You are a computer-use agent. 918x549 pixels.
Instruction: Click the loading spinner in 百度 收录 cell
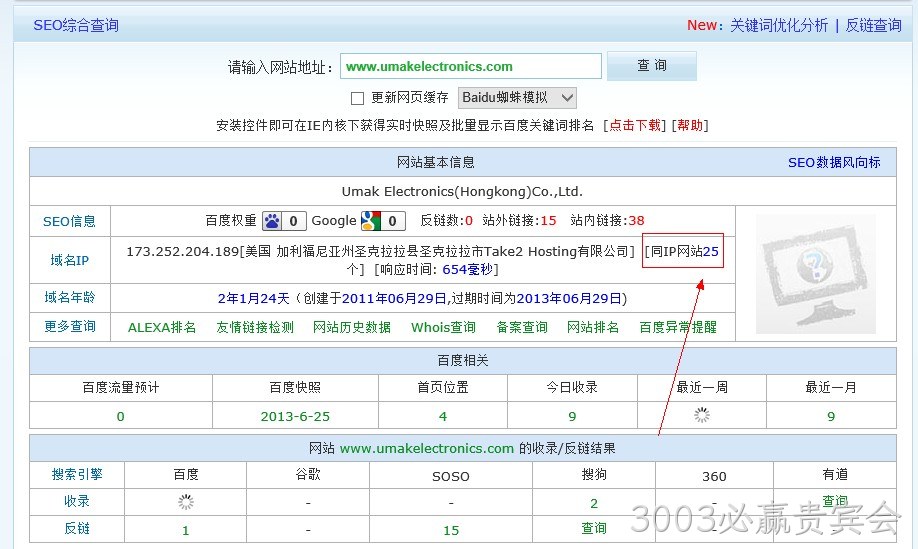186,502
